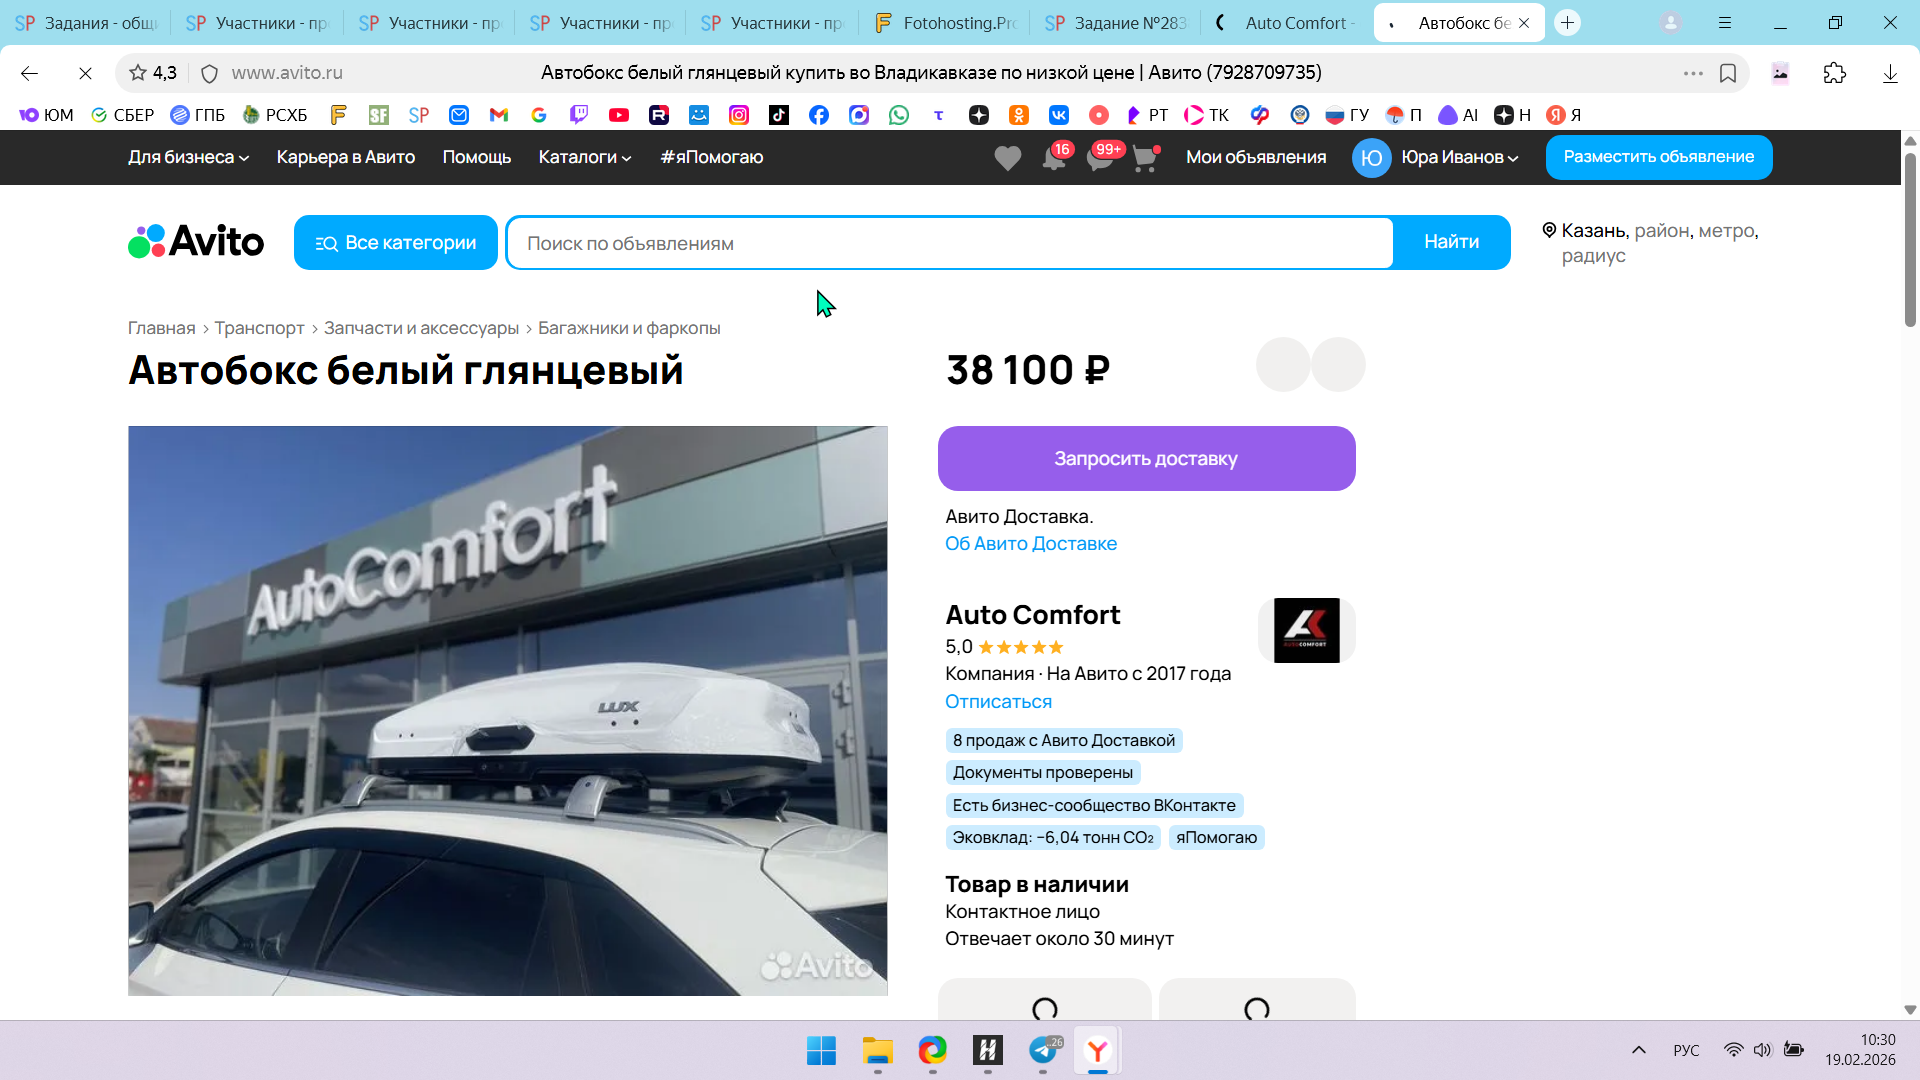Open Avito favorites heart icon

point(1007,158)
